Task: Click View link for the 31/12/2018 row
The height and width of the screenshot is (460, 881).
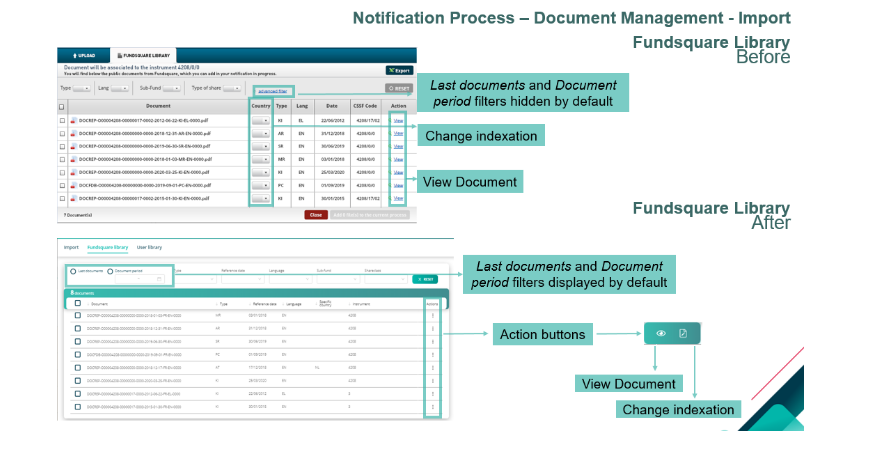Action: click(398, 134)
